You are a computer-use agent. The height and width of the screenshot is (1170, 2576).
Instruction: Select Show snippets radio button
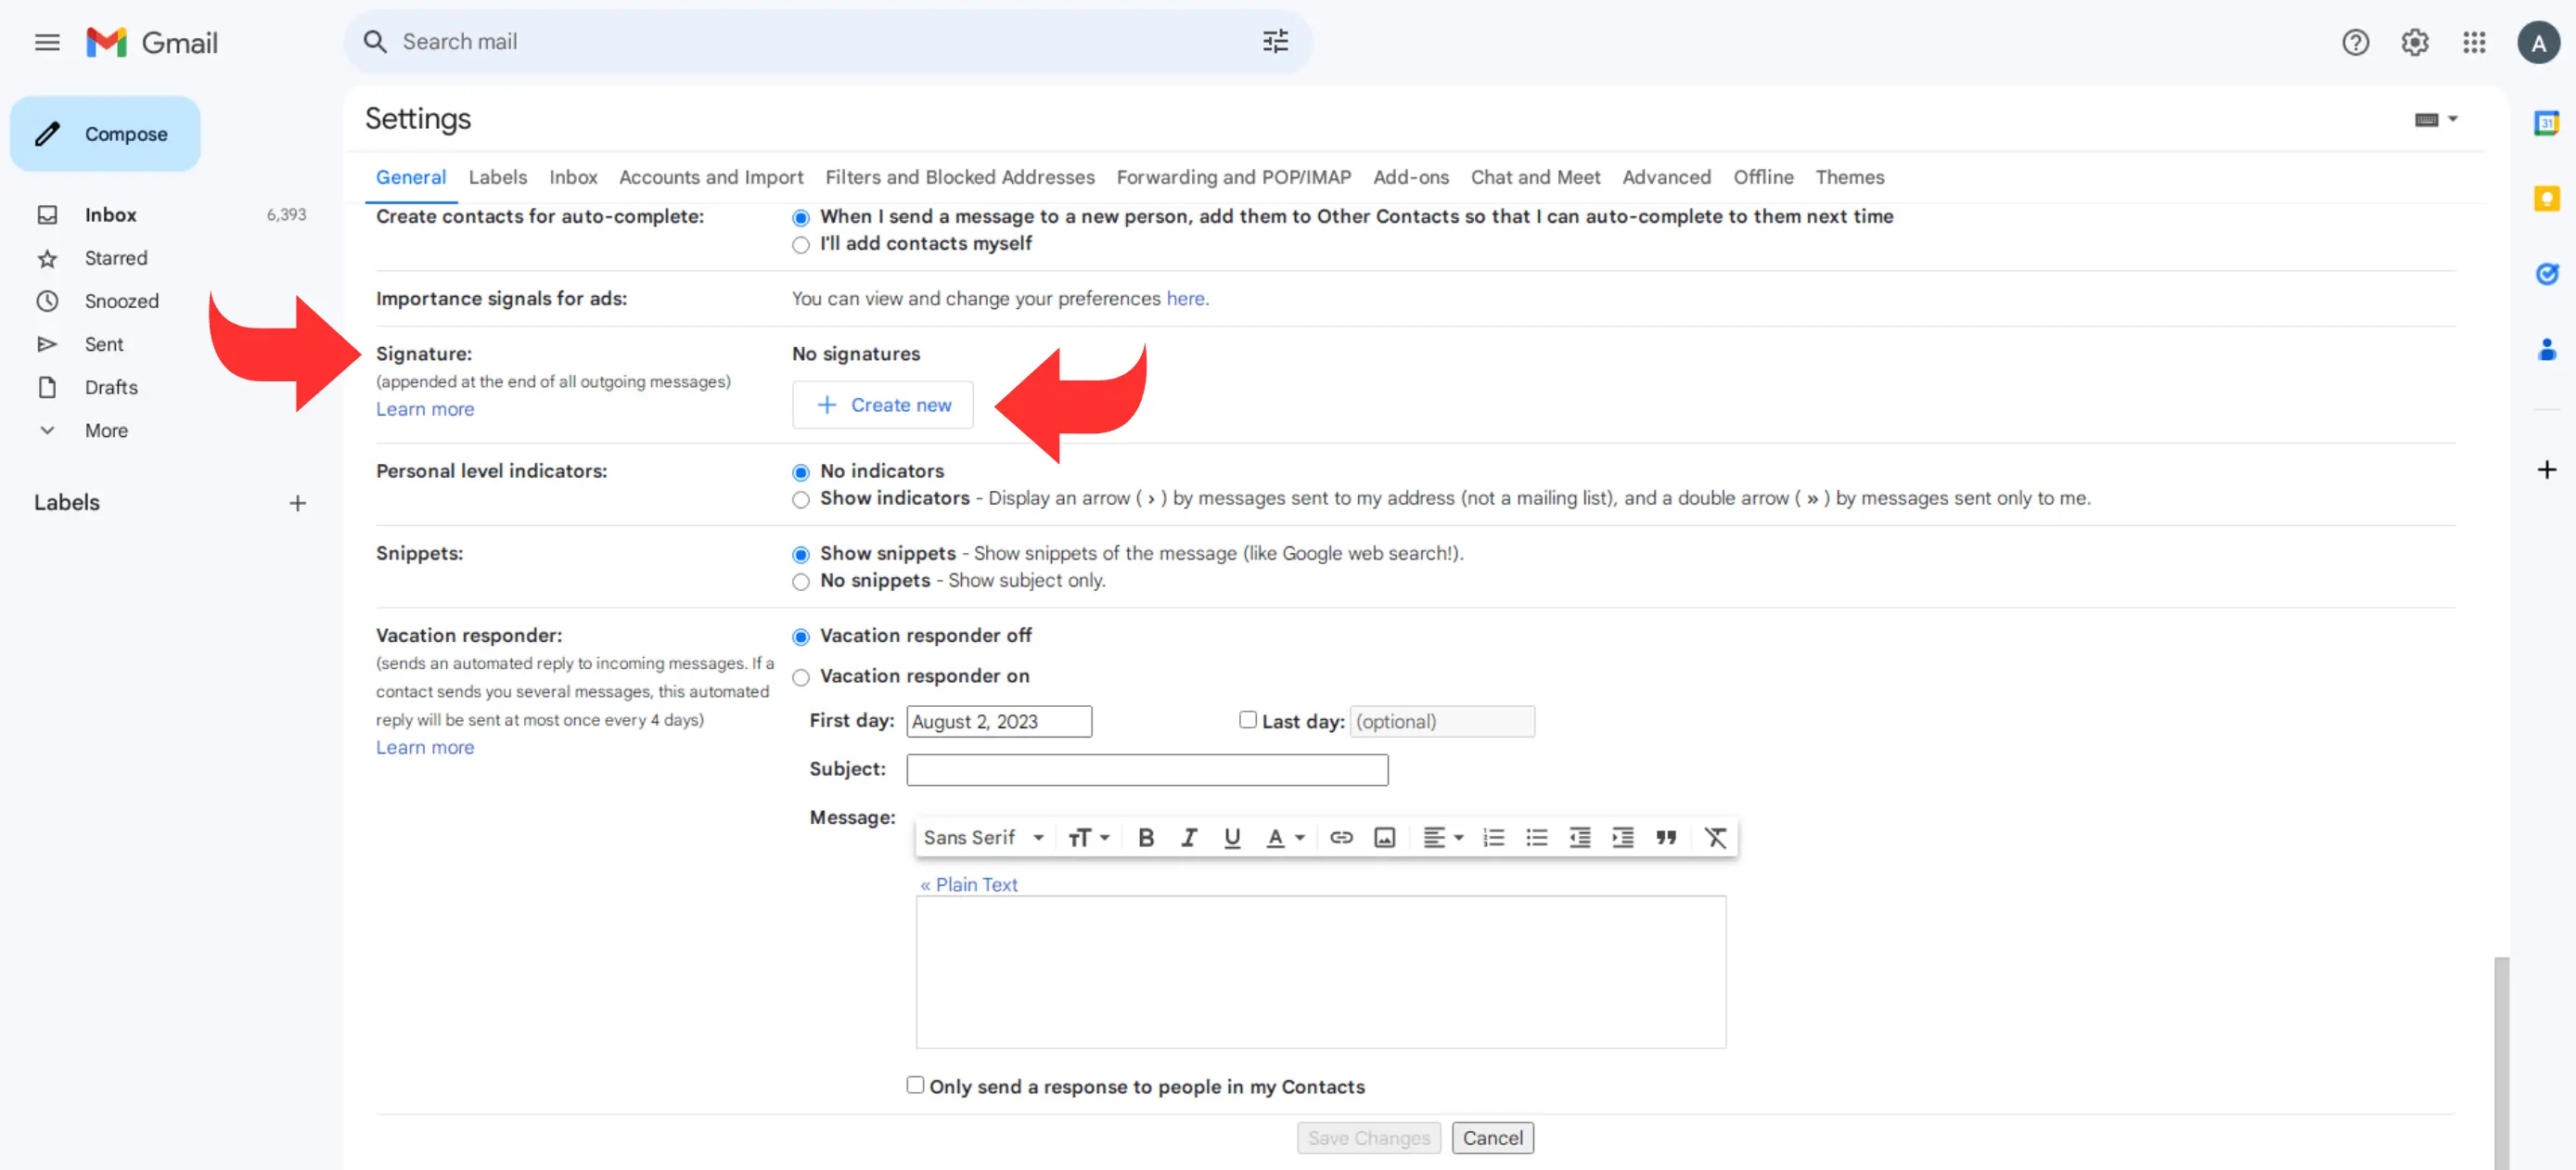(800, 554)
